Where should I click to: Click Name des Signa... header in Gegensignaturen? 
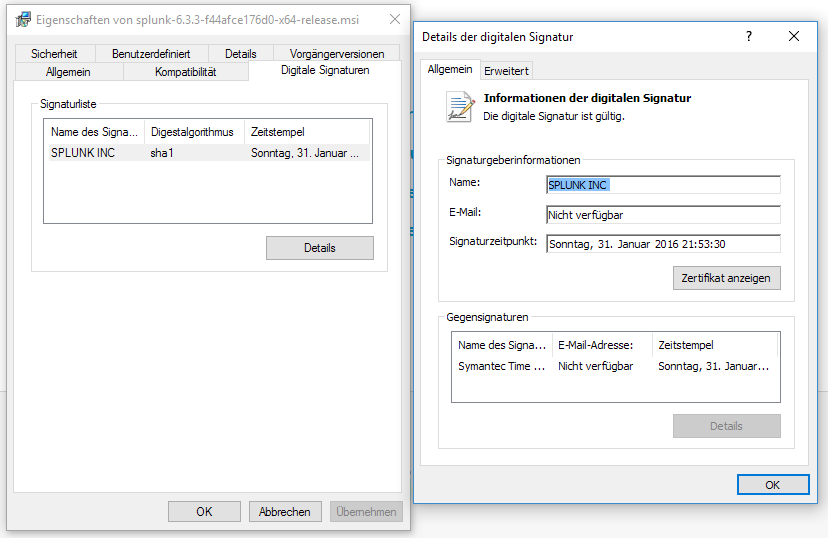pyautogui.click(x=502, y=345)
